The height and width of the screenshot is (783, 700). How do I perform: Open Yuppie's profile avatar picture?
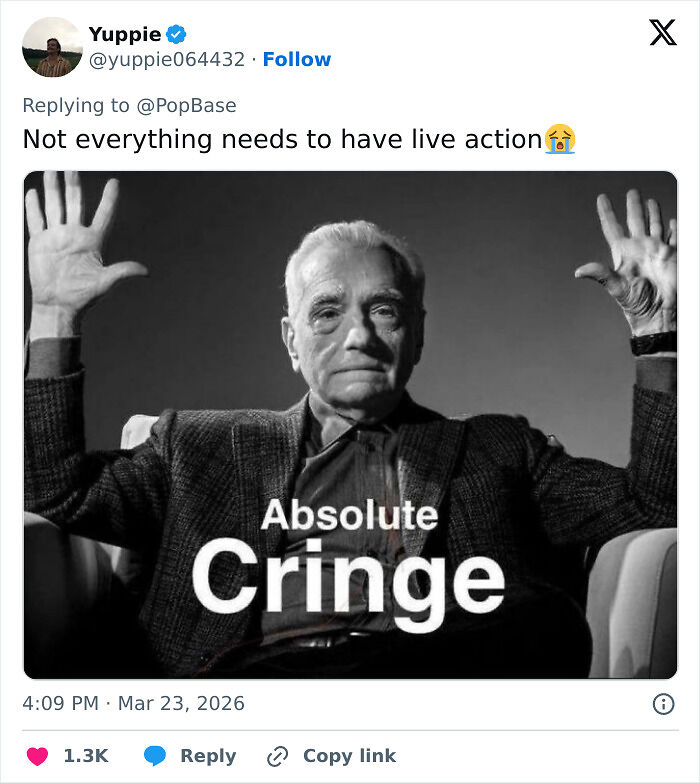[52, 47]
